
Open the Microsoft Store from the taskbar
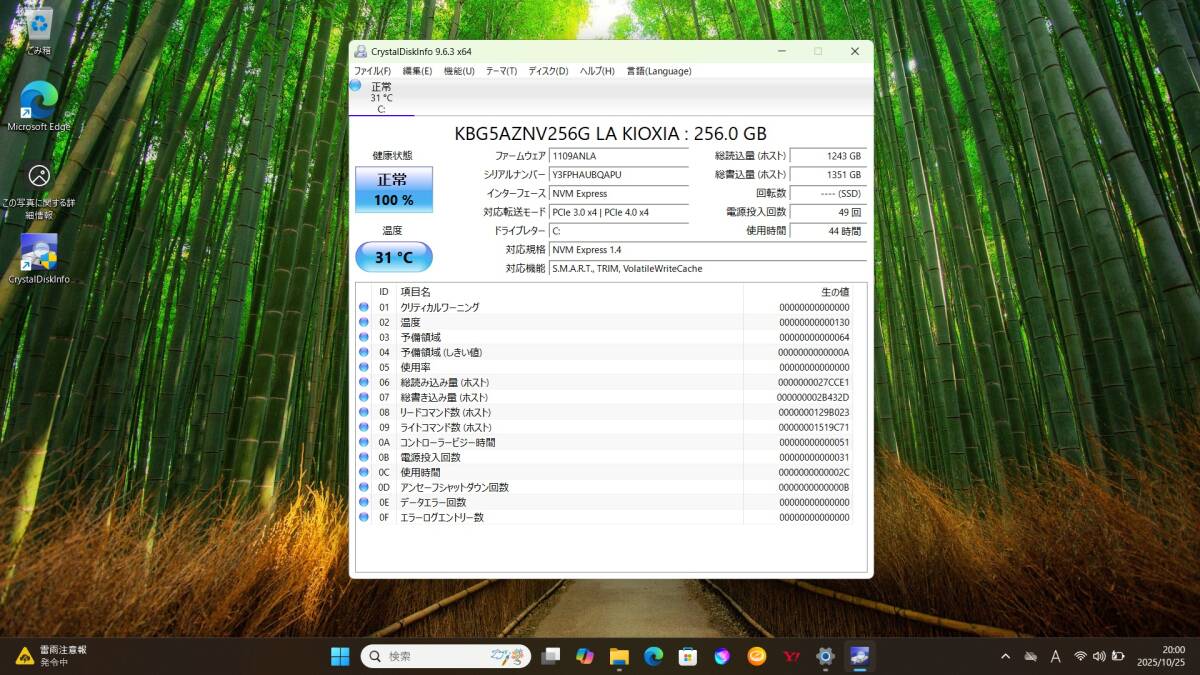click(687, 657)
